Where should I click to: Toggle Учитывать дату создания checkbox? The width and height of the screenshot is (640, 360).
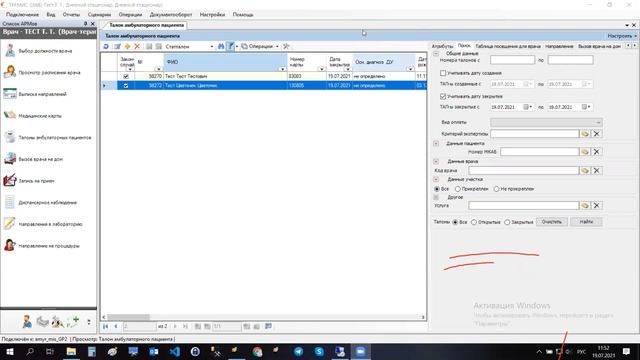pyautogui.click(x=443, y=73)
